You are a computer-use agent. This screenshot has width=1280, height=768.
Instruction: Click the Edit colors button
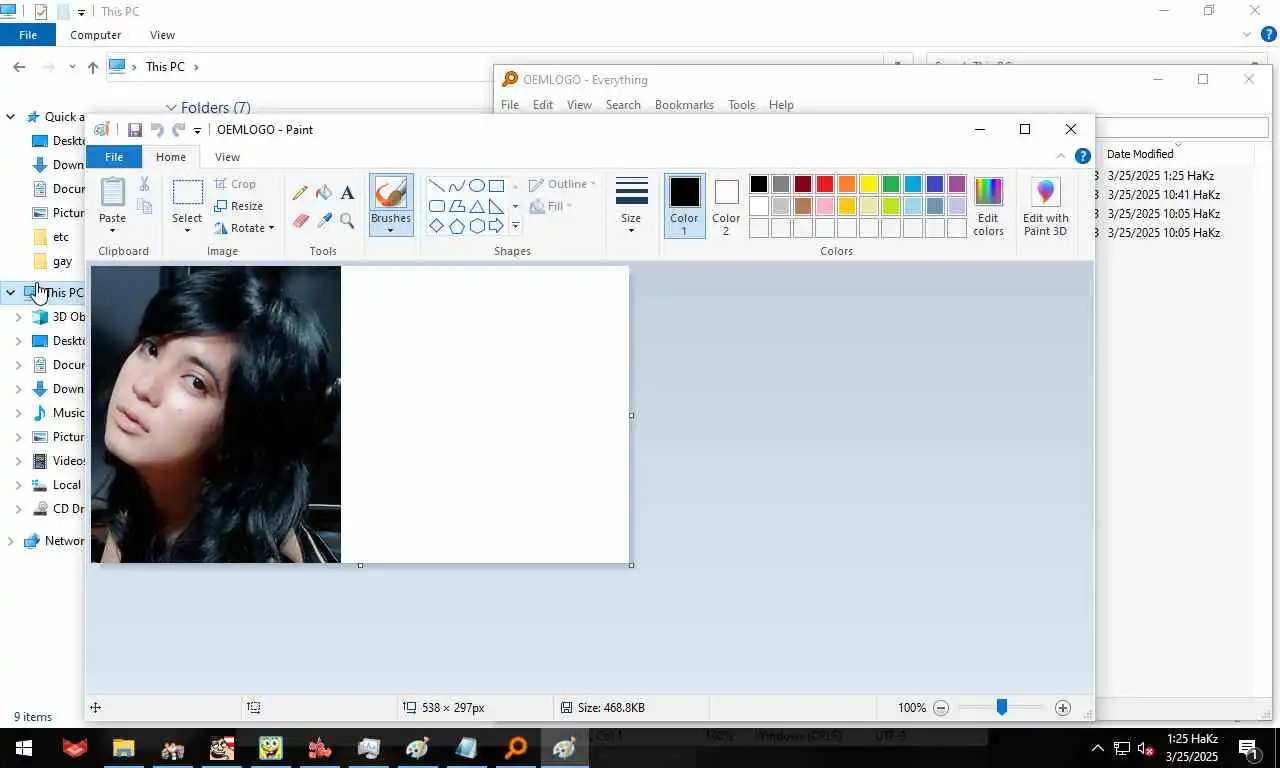[x=988, y=207]
